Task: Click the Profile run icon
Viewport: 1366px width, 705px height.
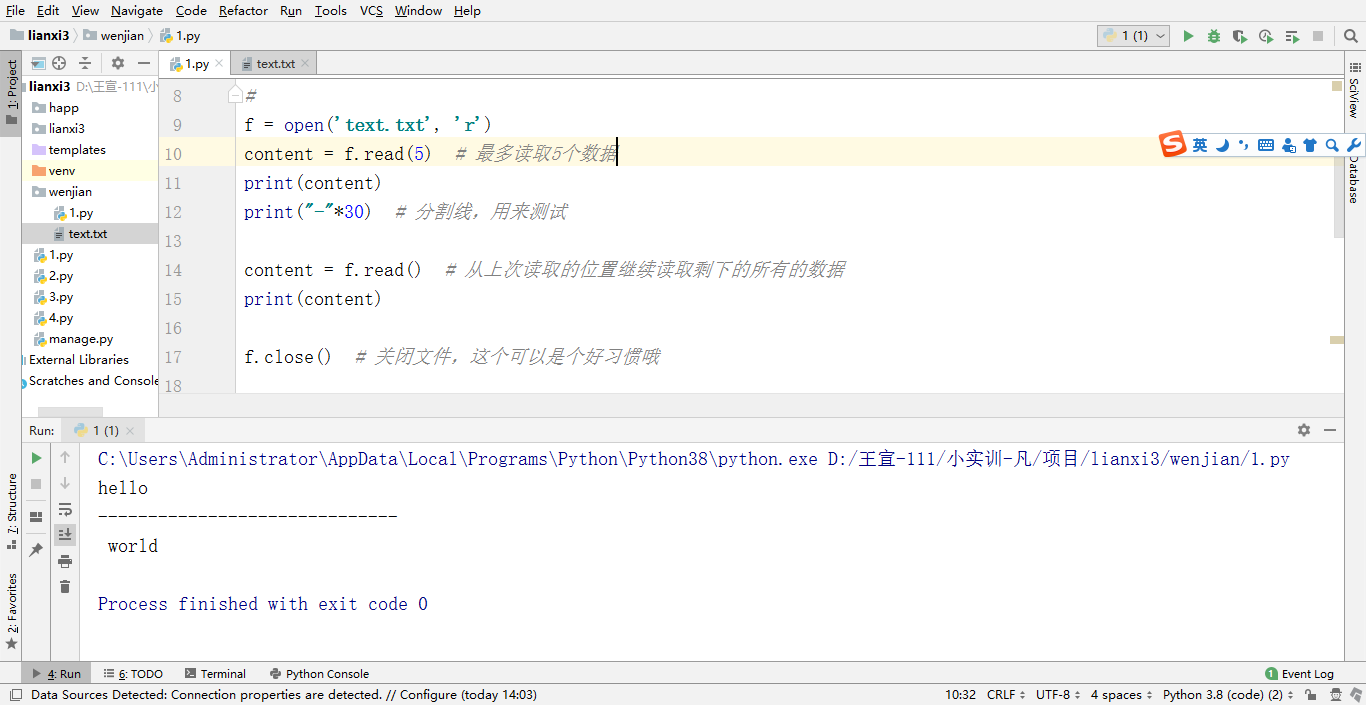Action: click(1266, 36)
